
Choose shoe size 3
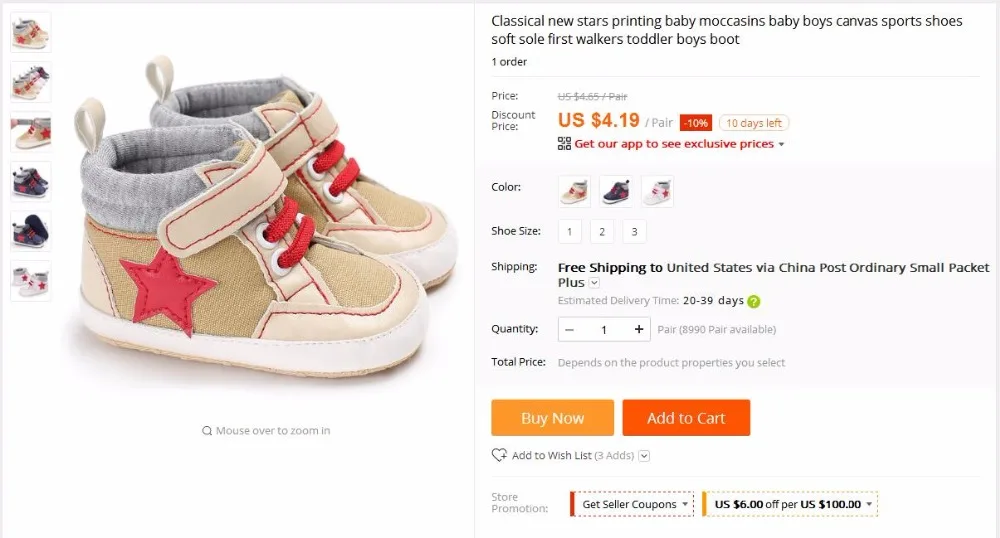pyautogui.click(x=635, y=231)
